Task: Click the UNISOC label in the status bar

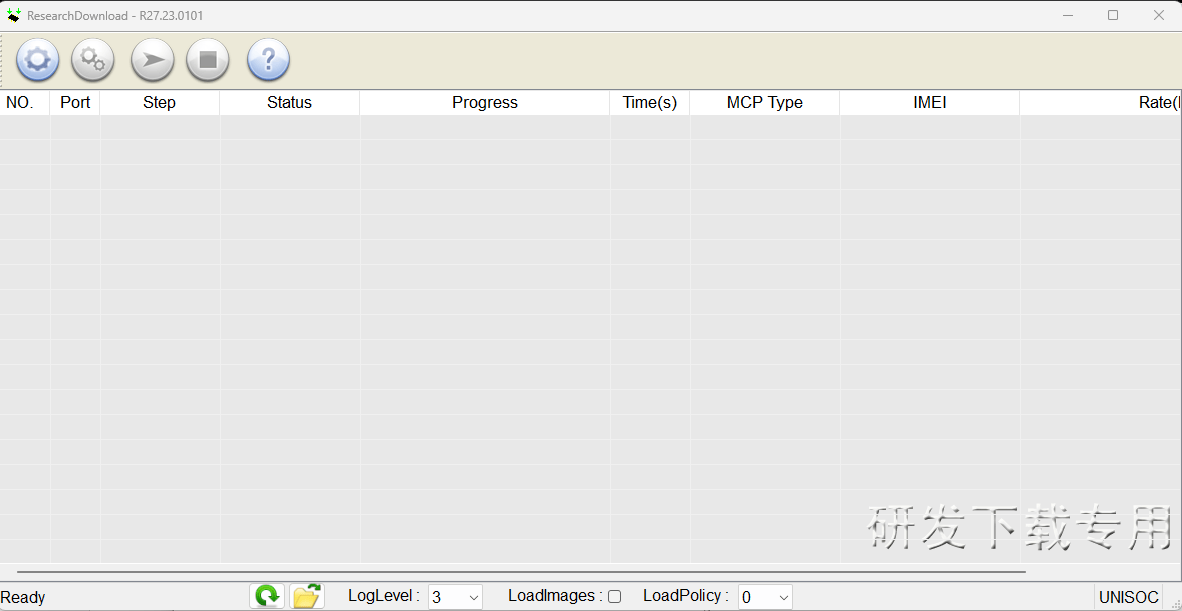Action: pyautogui.click(x=1128, y=596)
